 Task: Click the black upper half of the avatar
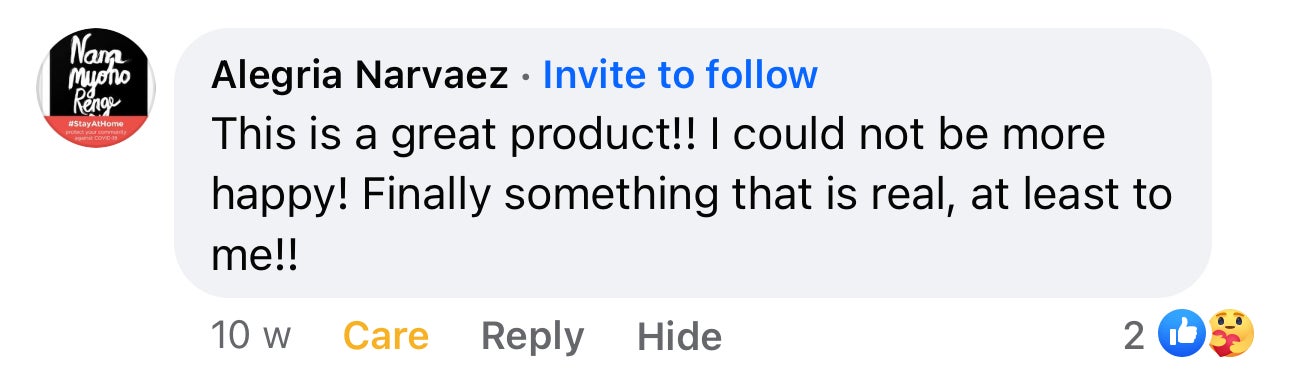pos(95,72)
